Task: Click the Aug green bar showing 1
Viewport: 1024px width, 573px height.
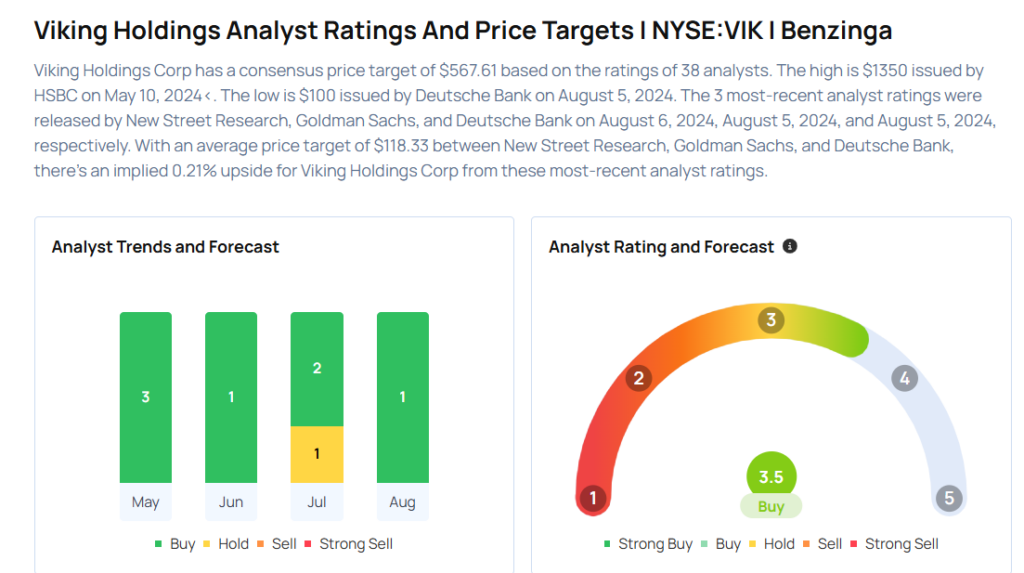Action: (x=402, y=397)
